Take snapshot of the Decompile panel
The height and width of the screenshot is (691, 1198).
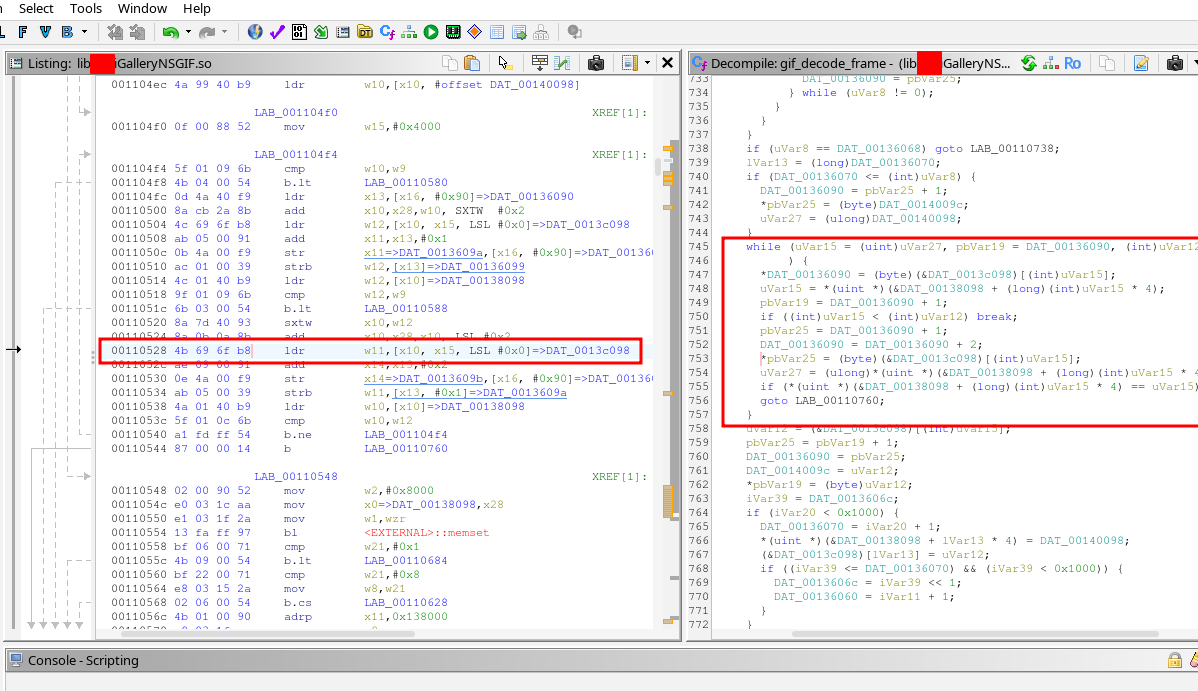pyautogui.click(x=1176, y=63)
